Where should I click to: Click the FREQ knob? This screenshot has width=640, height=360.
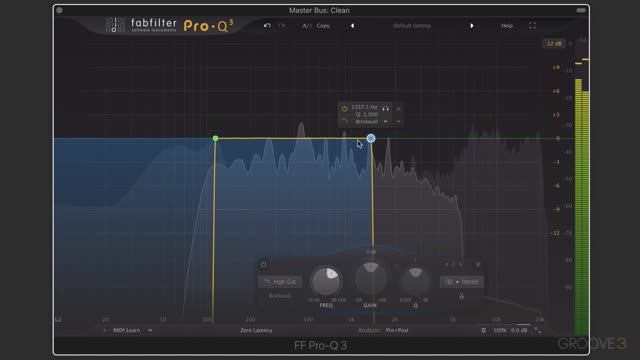tap(326, 281)
